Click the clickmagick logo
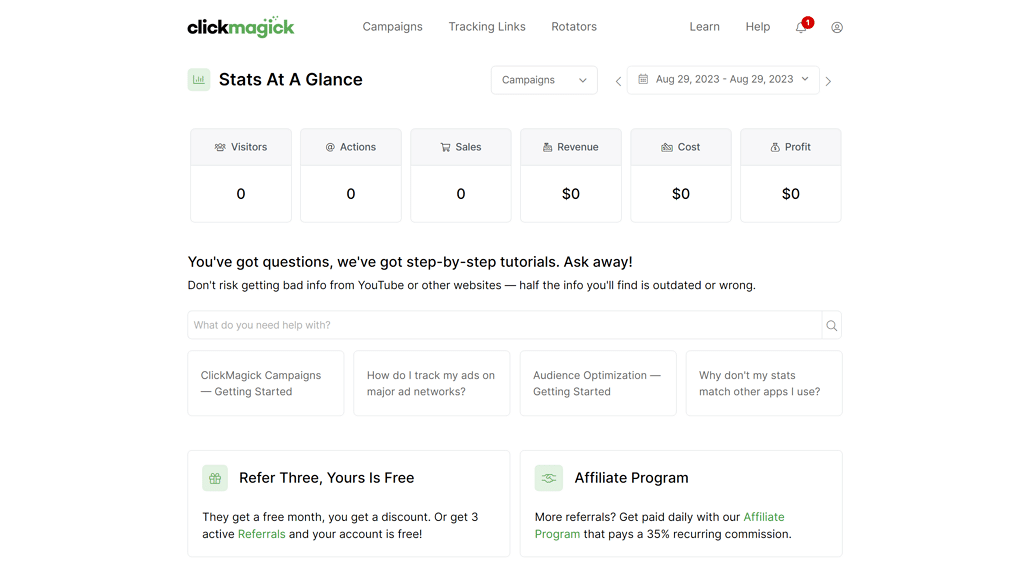This screenshot has width=1024, height=588. point(241,27)
